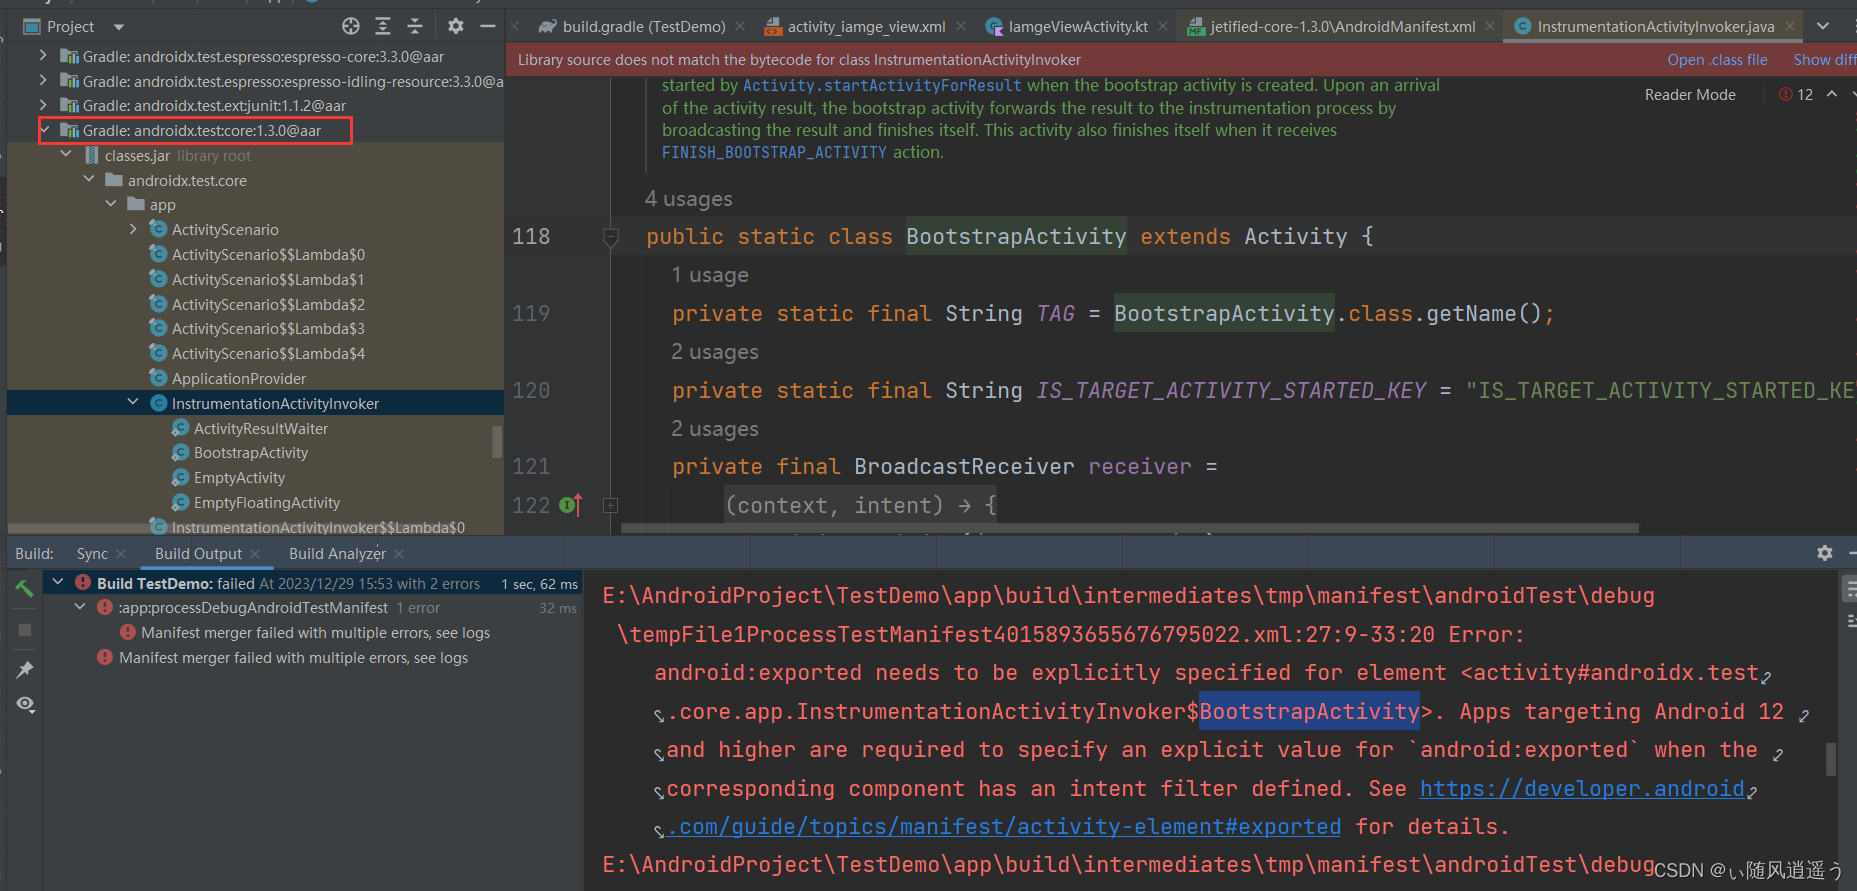Collapse the app package folder
The image size is (1857, 891).
(111, 204)
